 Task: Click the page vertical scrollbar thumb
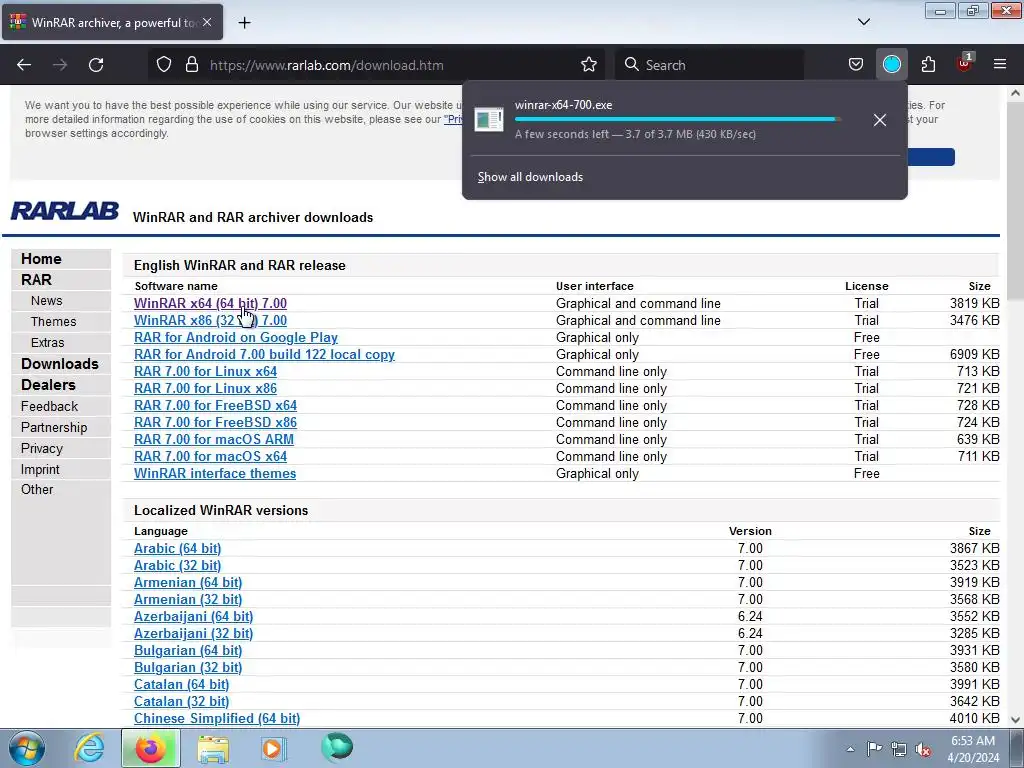(x=1015, y=199)
